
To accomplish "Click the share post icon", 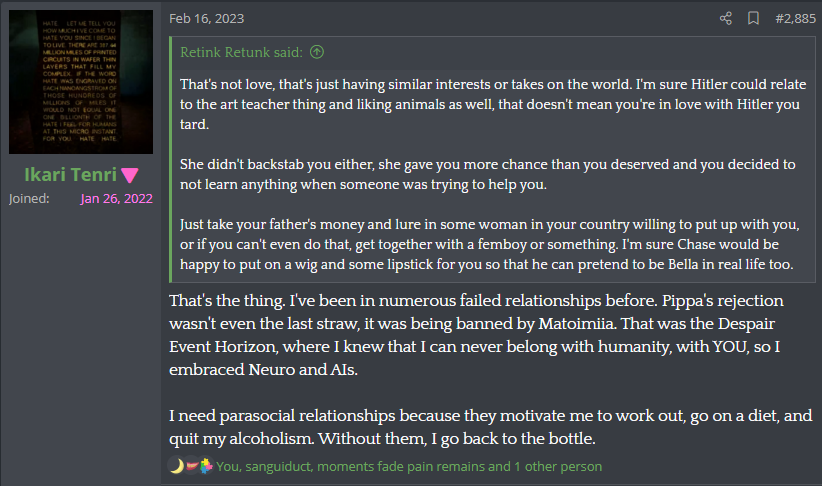I will click(726, 18).
